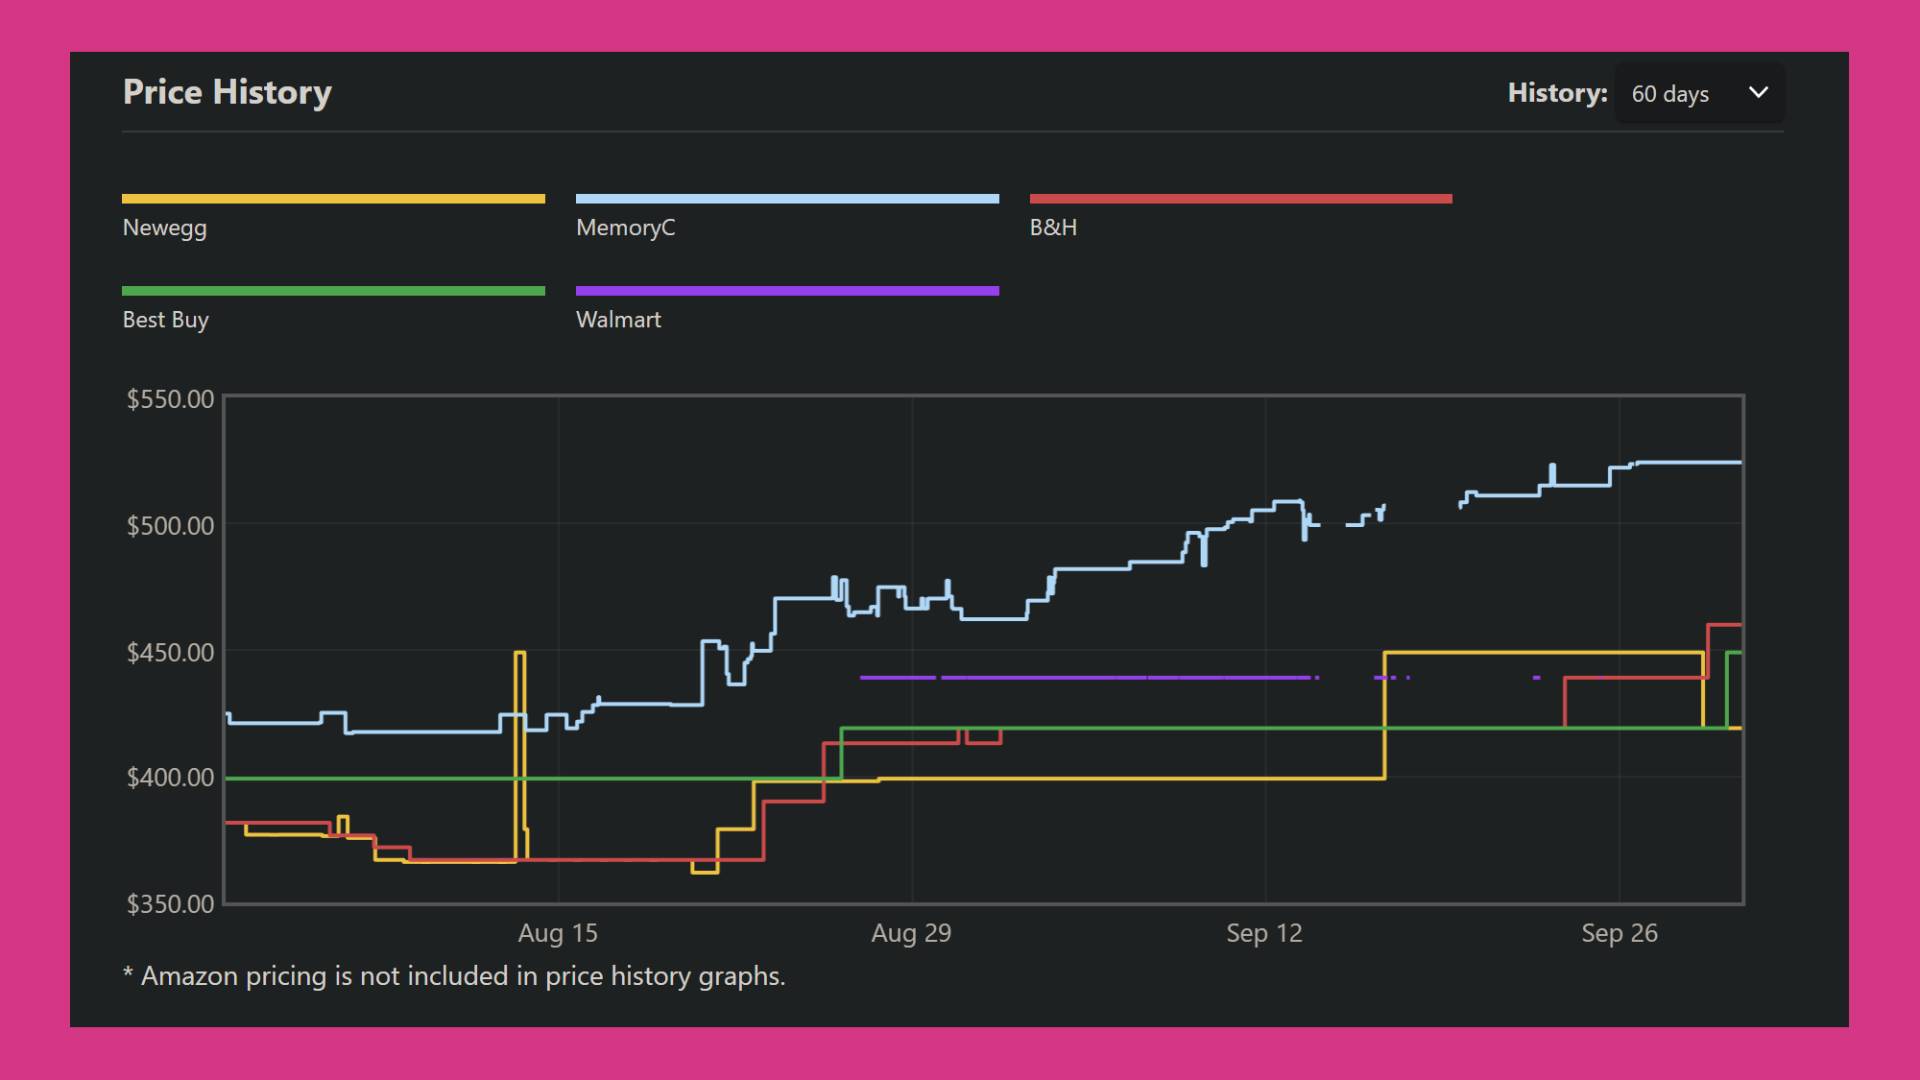
Task: Open the History 60 days dropdown
Action: point(1699,93)
